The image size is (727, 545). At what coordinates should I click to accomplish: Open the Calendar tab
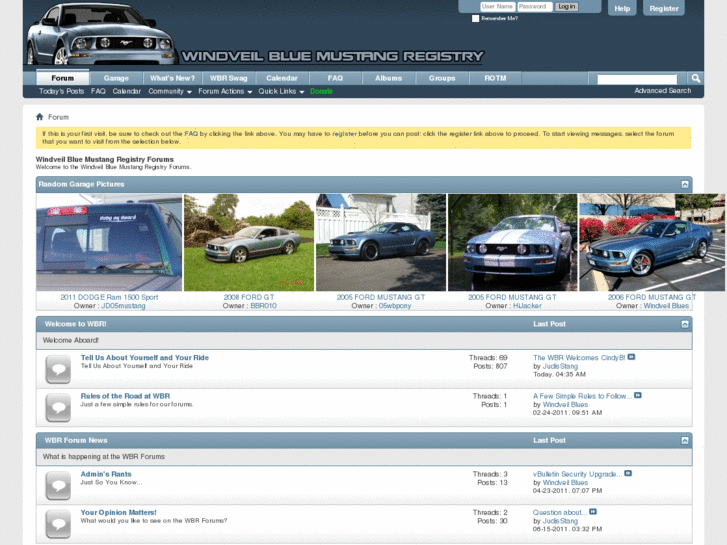[282, 78]
